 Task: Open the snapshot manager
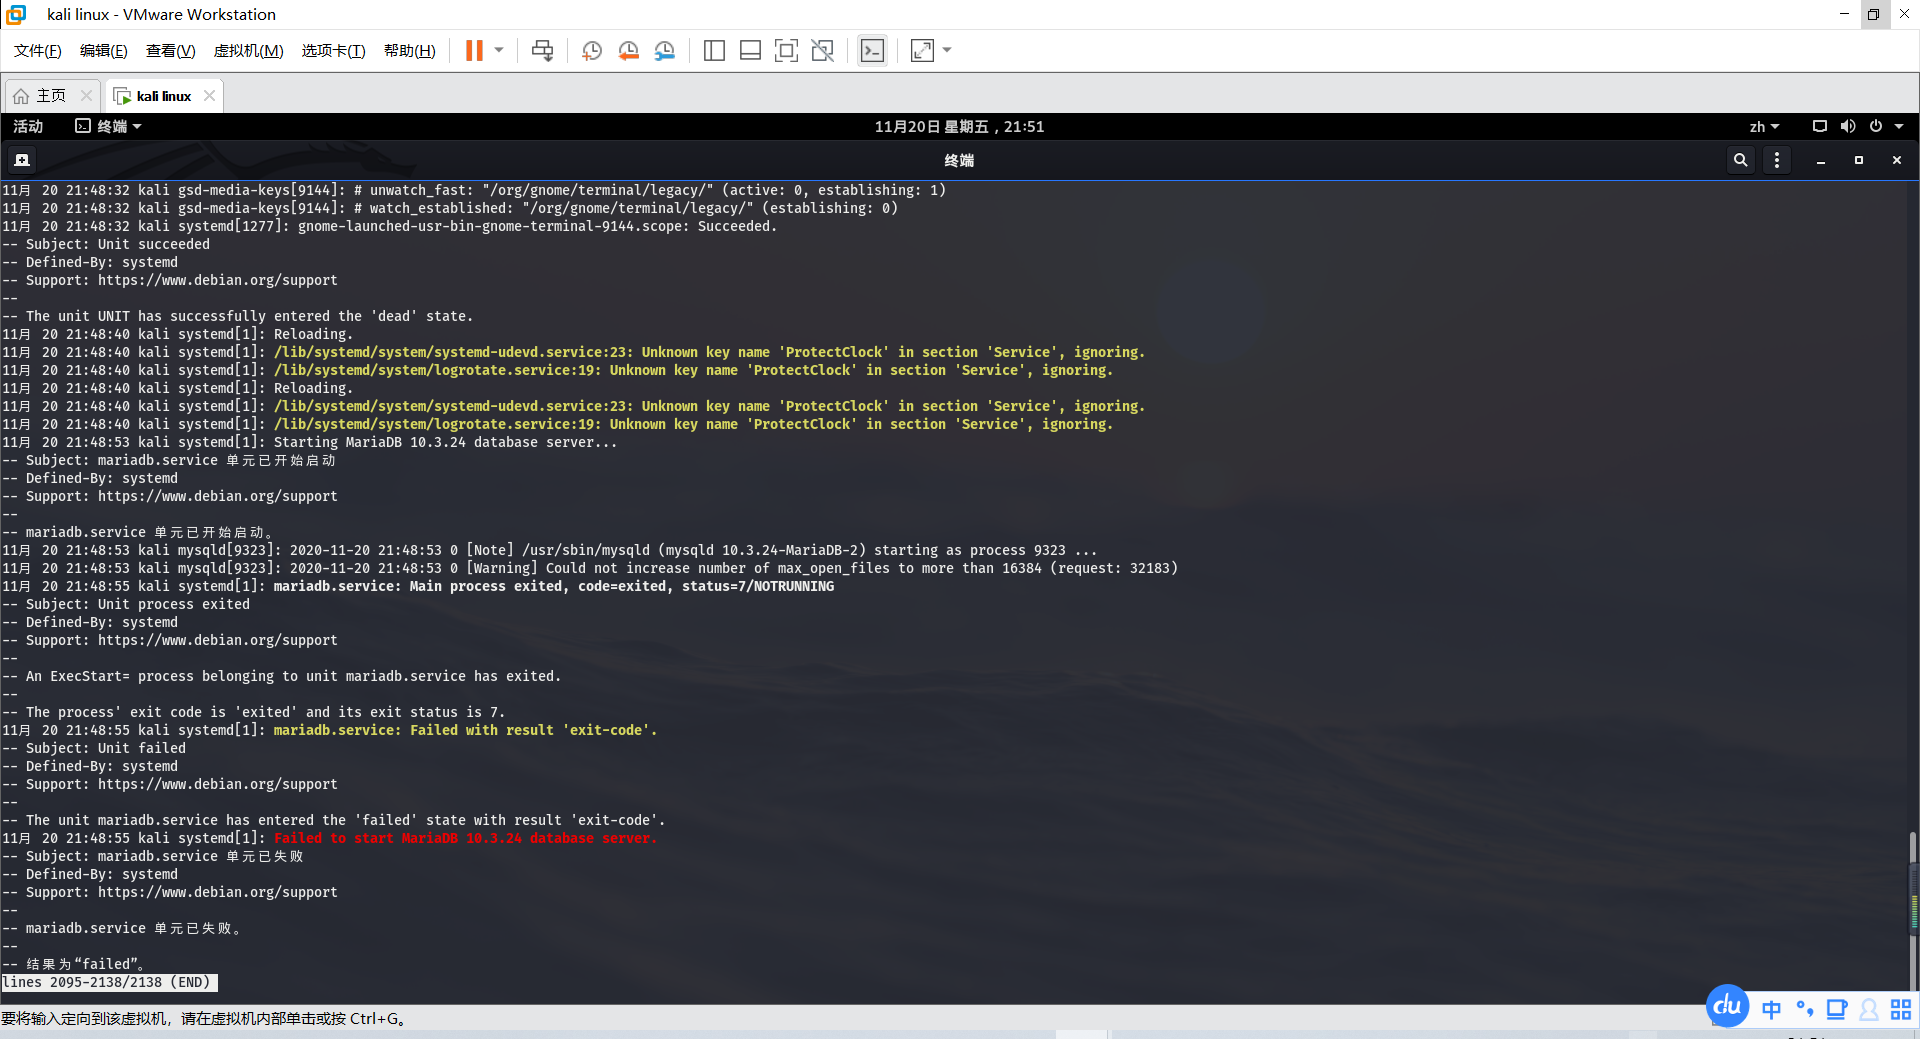tap(664, 50)
